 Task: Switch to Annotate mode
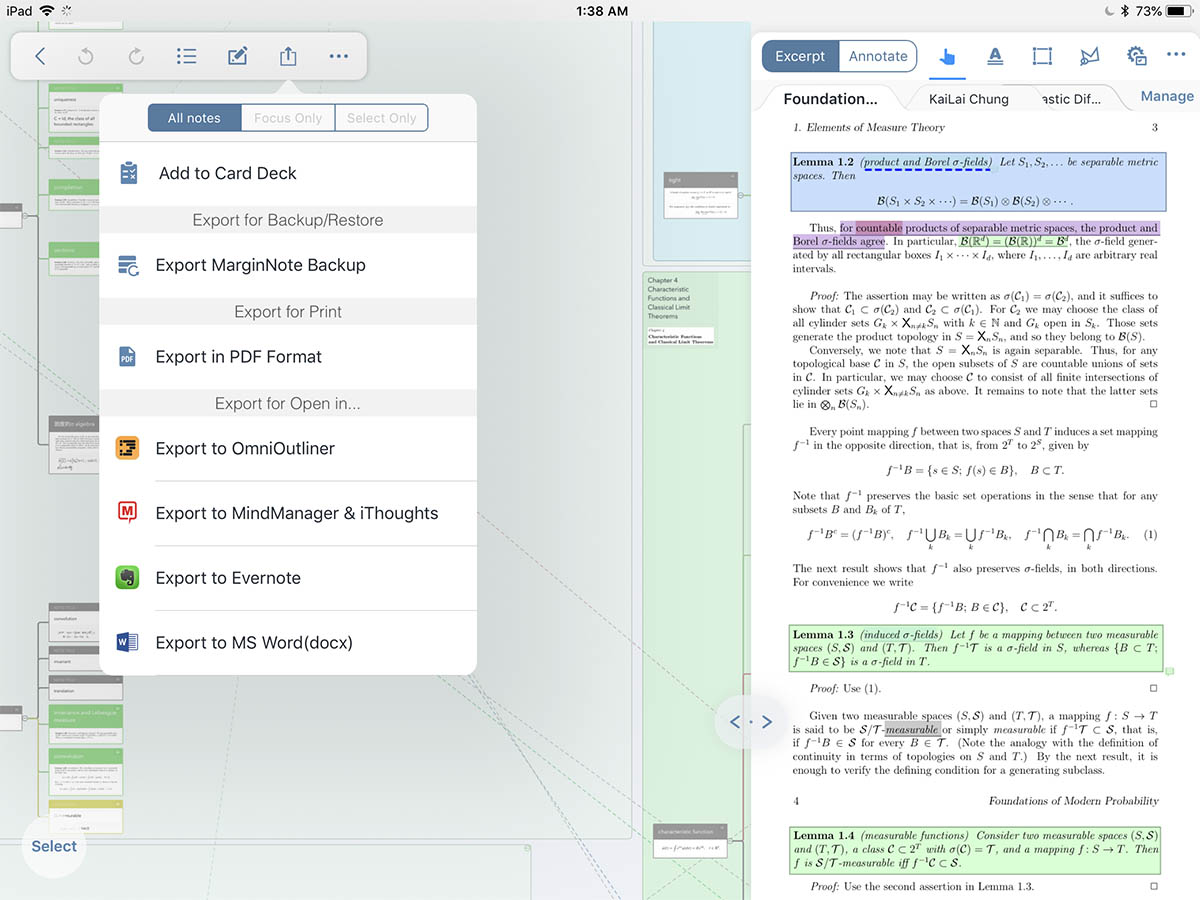pos(878,56)
